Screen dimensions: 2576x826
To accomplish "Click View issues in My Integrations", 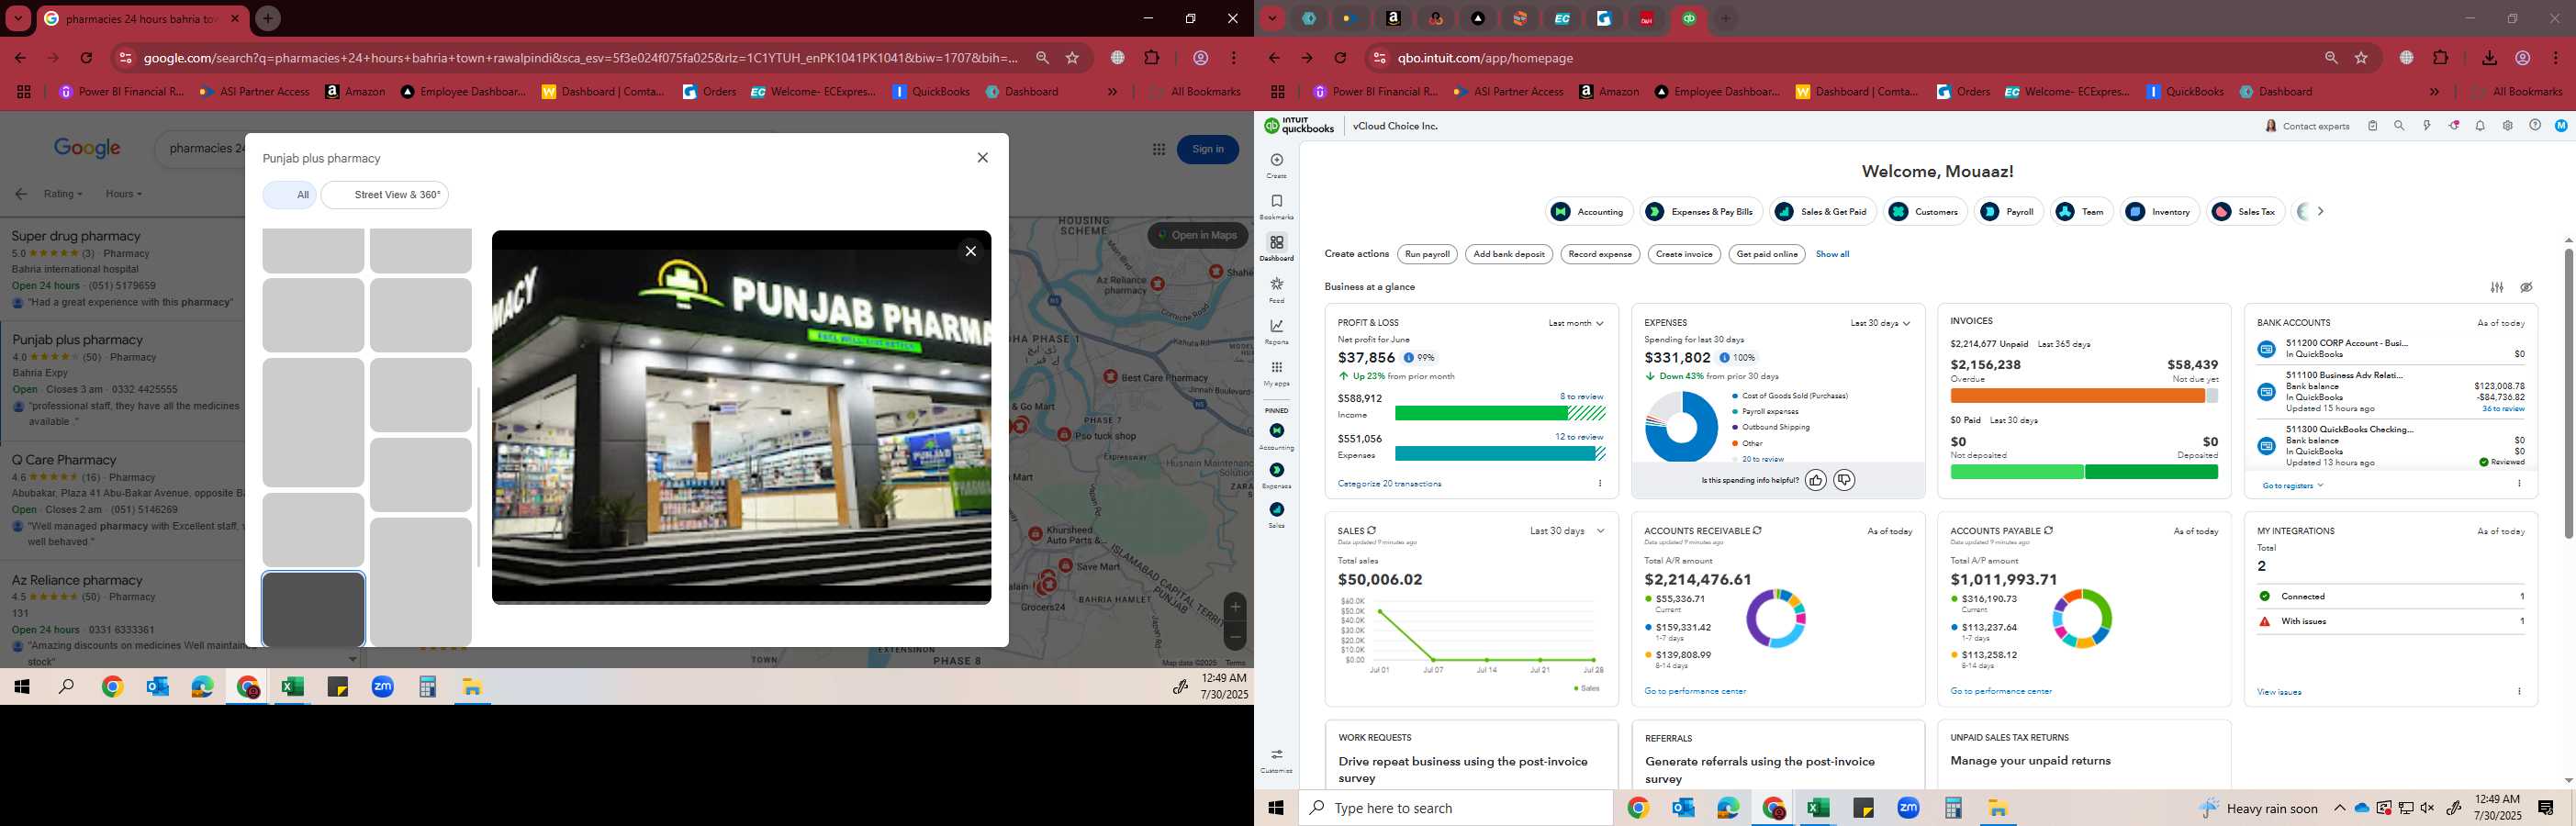I will pos(2279,692).
